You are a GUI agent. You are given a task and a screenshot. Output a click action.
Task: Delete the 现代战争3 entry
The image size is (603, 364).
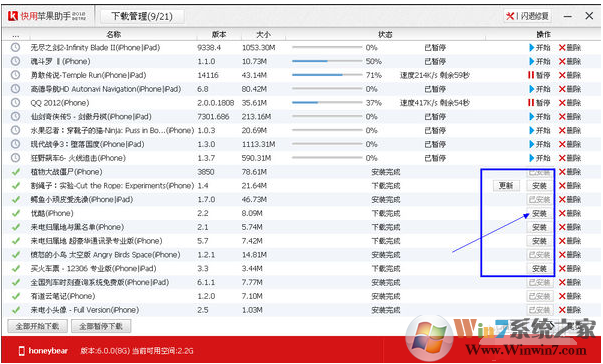(x=570, y=144)
